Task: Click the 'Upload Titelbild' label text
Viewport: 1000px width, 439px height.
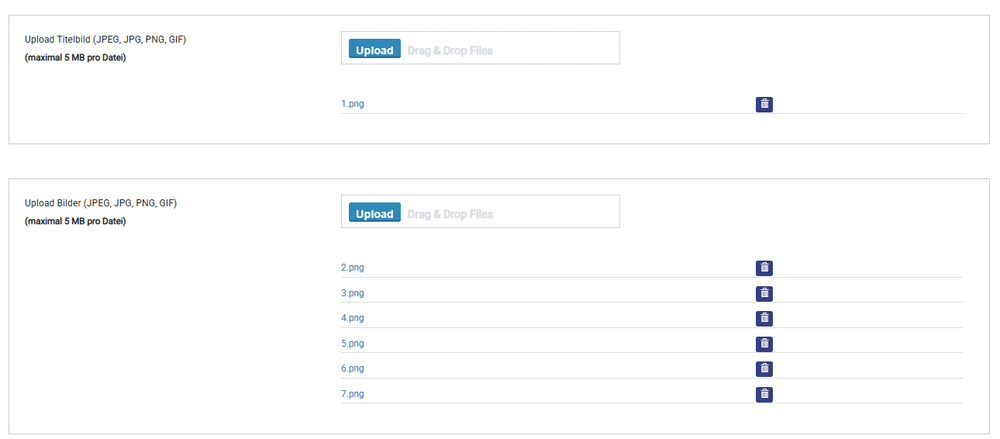Action: [59, 40]
